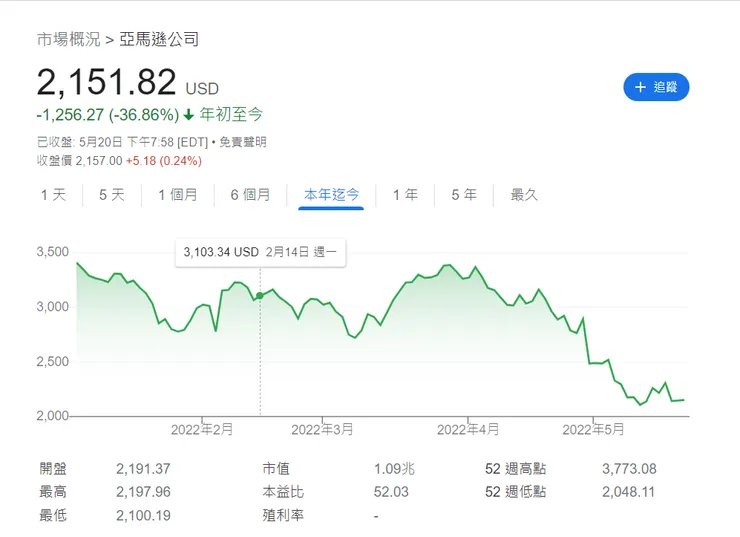Image resolution: width=740 pixels, height=537 pixels.
Task: Click the 3,000 y-axis label
Action: click(x=52, y=307)
